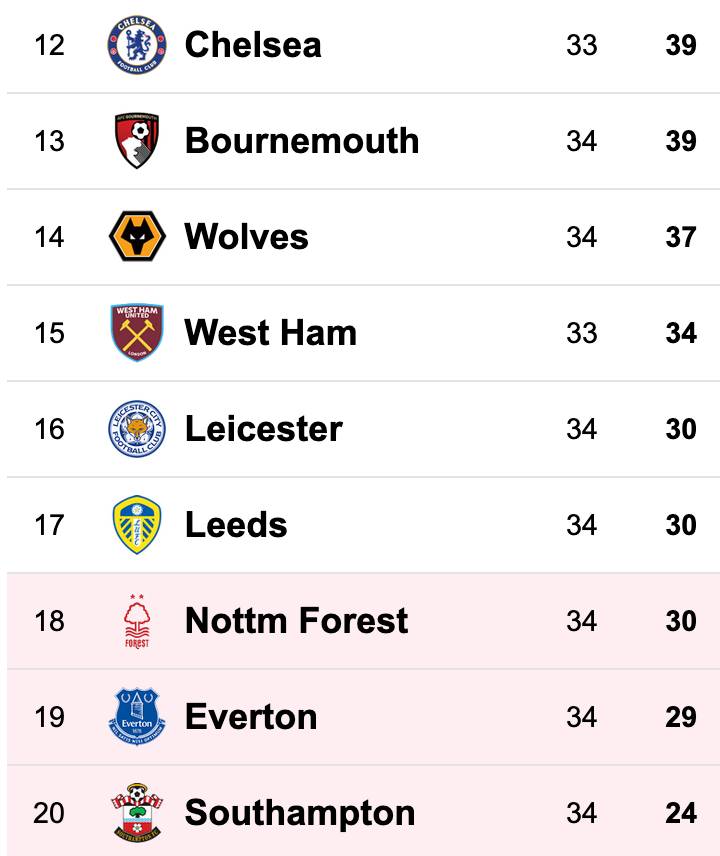Viewport: 720px width, 856px height.
Task: Click the Wolves wolf-head badge
Action: click(x=137, y=236)
